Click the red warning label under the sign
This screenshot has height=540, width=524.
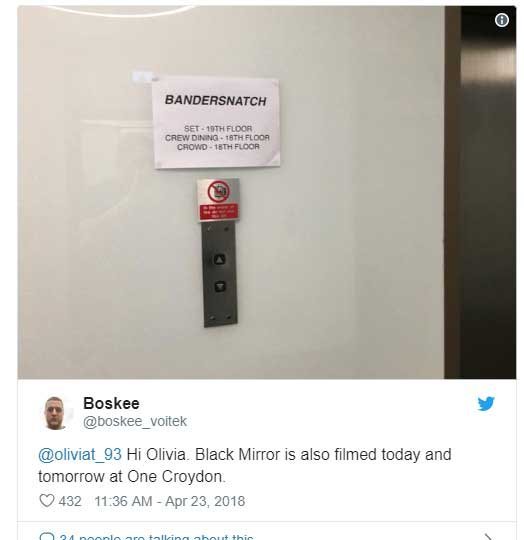coord(219,212)
